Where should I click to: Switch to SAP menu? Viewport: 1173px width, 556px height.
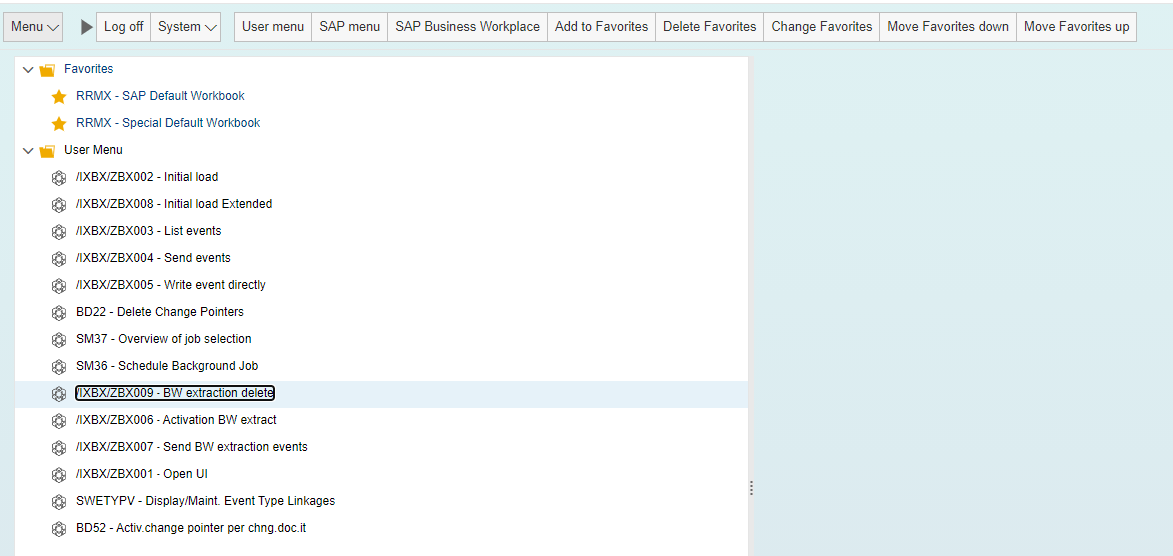349,27
